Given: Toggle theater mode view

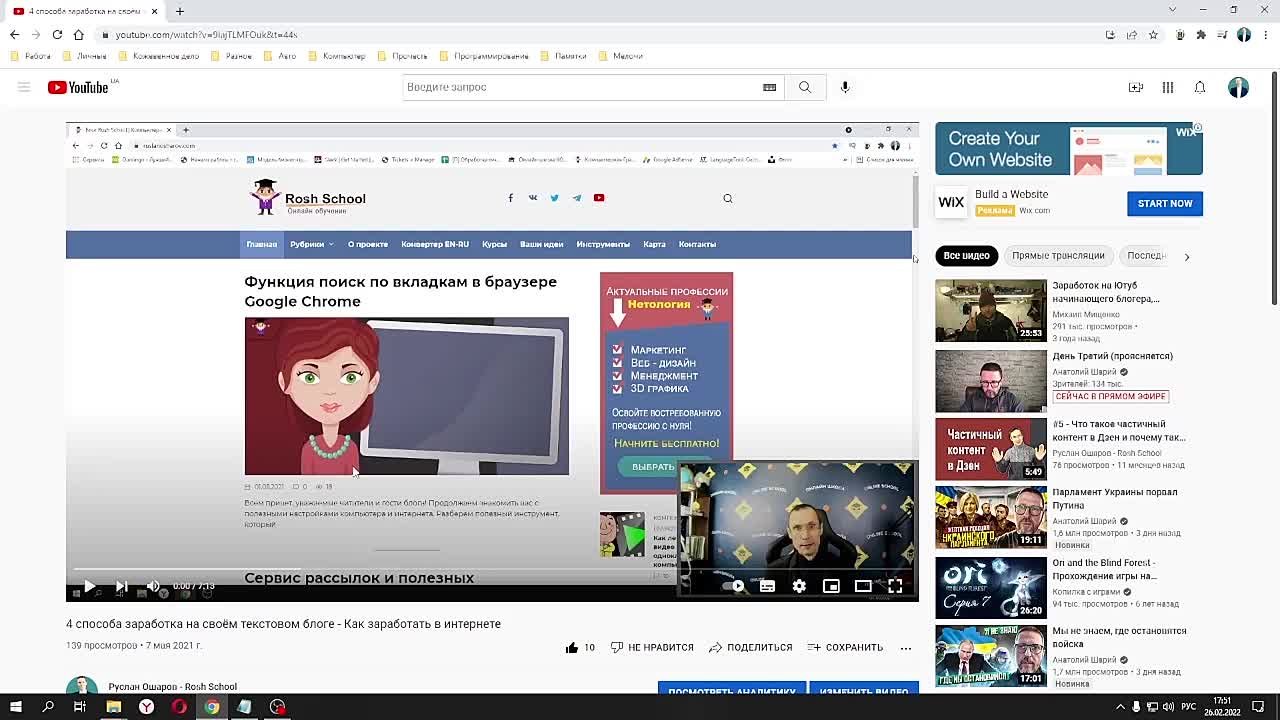Looking at the screenshot, I should [863, 587].
